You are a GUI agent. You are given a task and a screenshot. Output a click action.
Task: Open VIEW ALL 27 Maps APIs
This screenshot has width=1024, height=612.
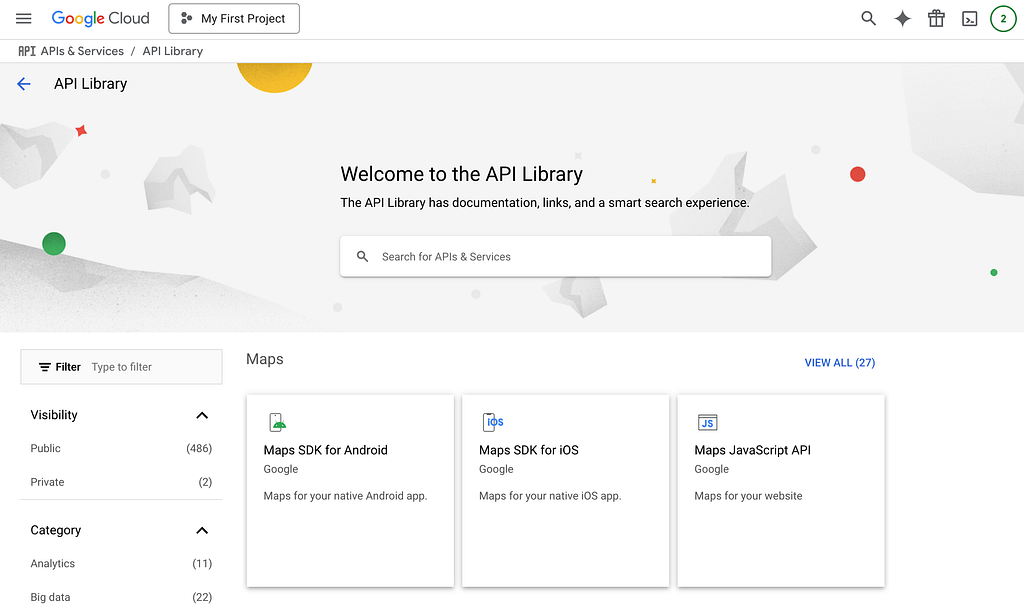(x=840, y=362)
